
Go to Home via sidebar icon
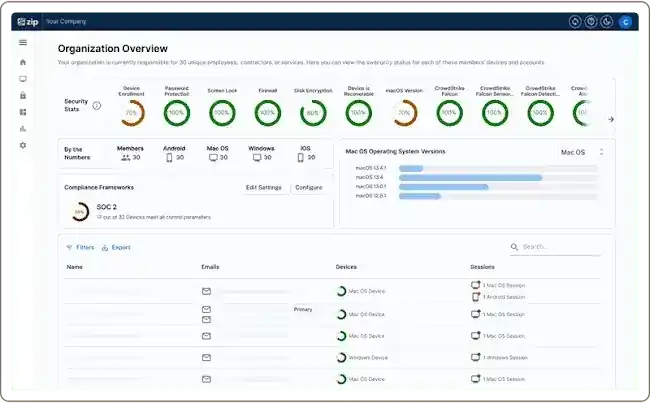(23, 62)
